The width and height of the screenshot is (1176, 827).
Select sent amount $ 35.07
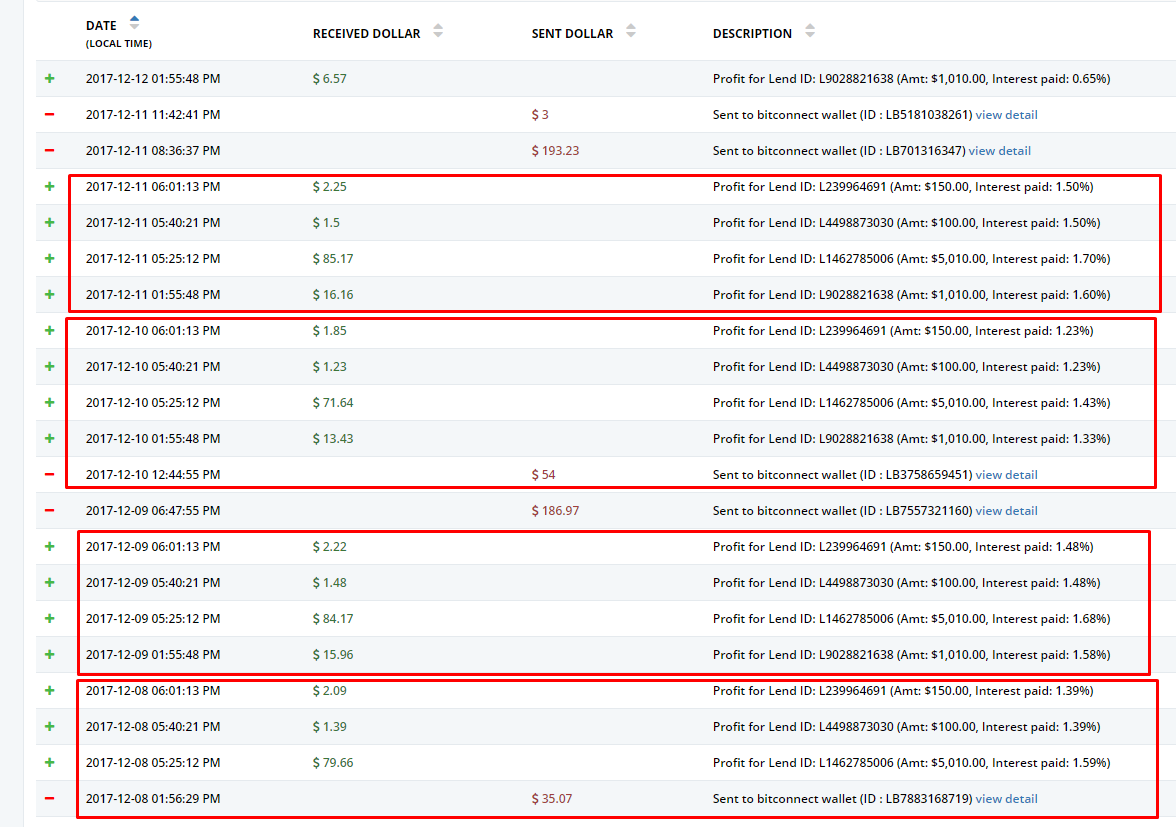[x=552, y=799]
